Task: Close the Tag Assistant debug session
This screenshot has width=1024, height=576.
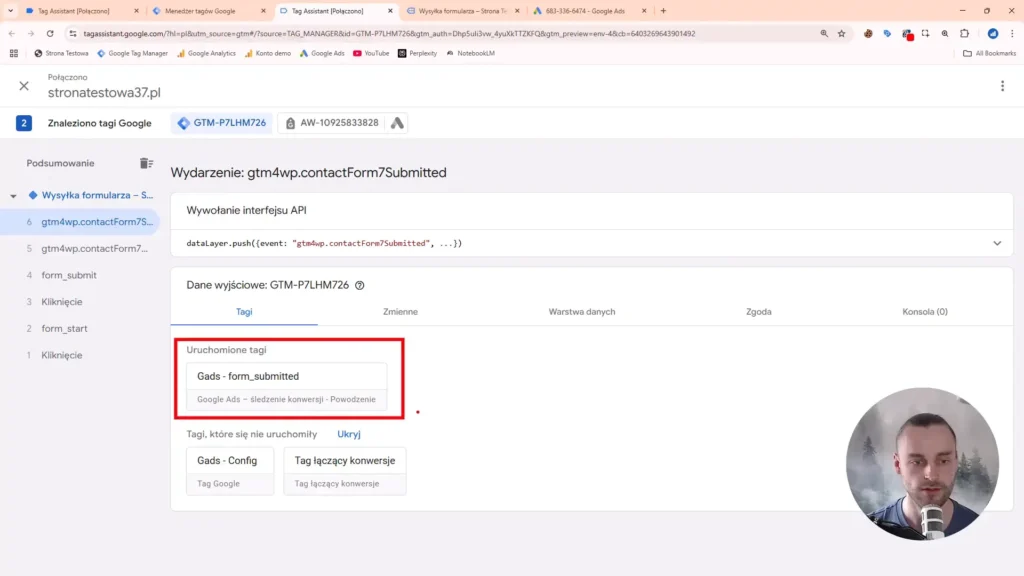Action: (24, 86)
